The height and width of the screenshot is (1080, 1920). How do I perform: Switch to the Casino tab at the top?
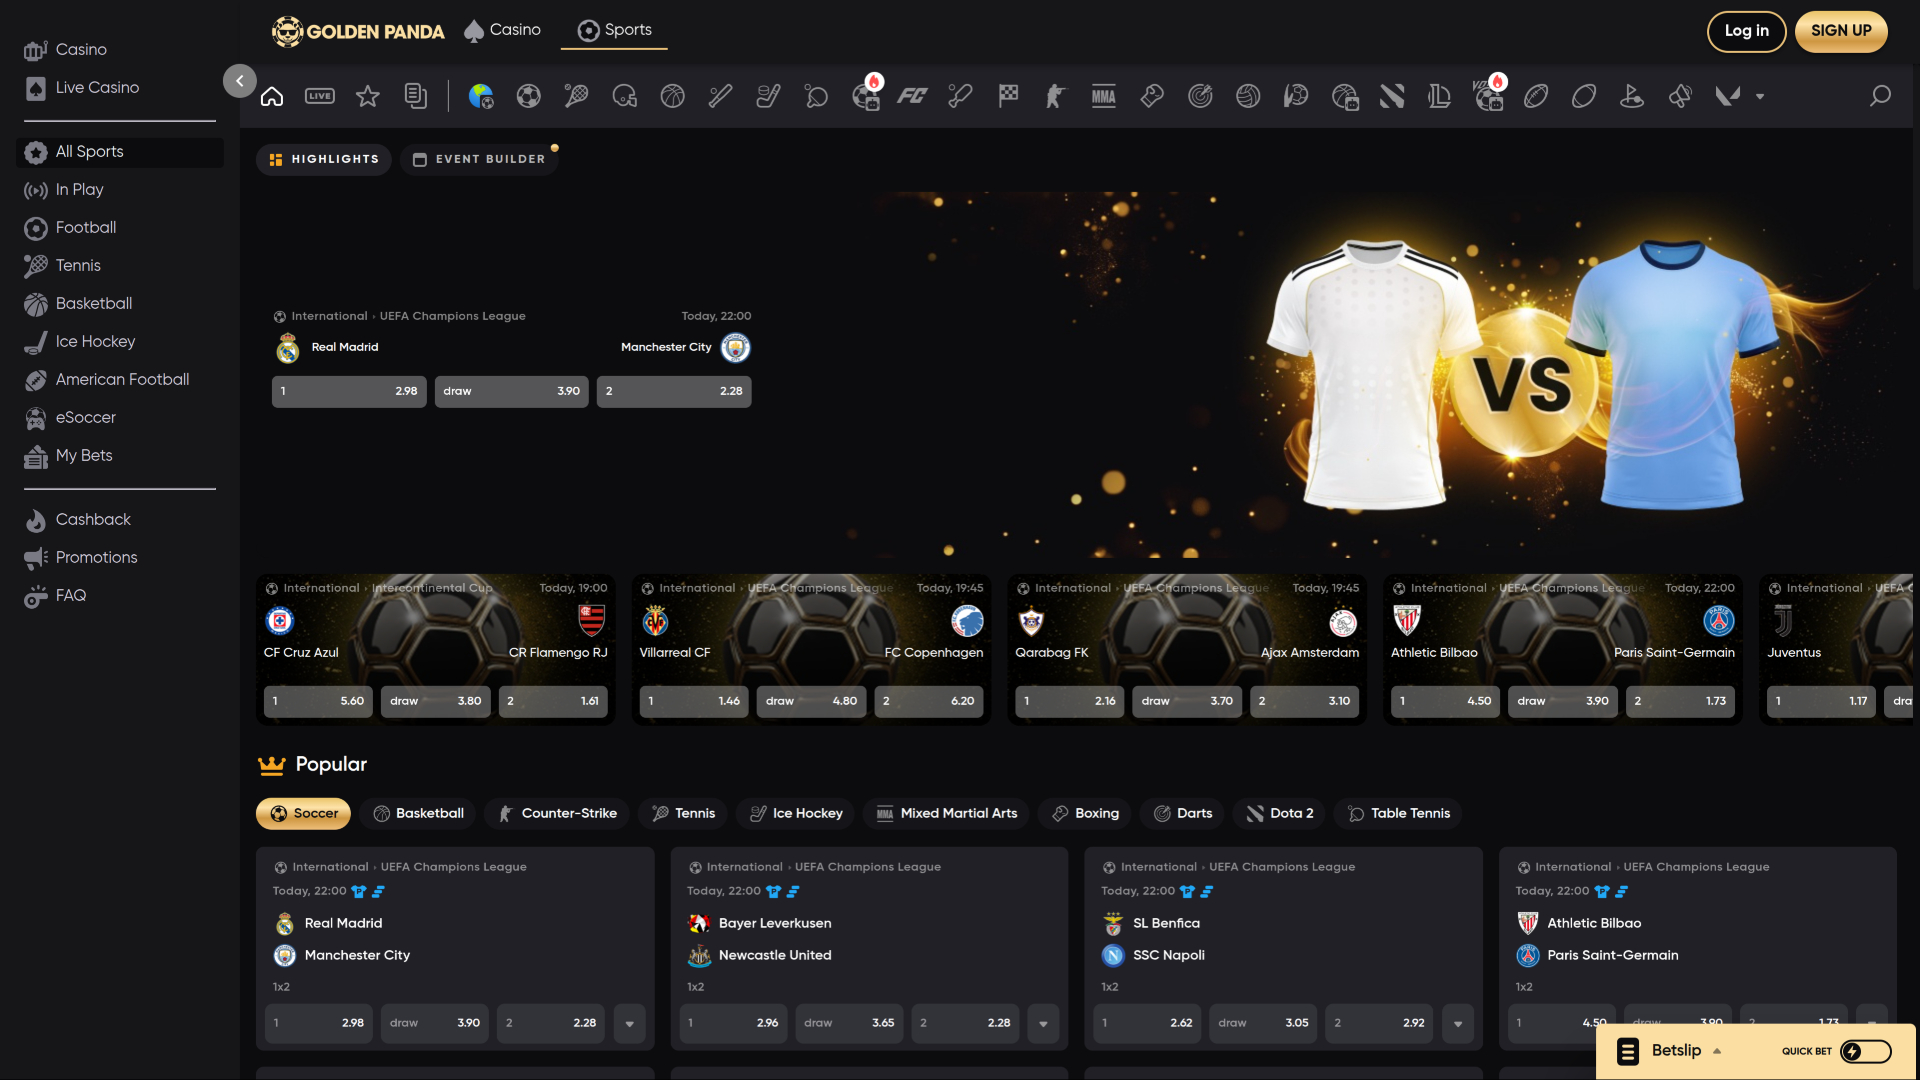coord(501,30)
